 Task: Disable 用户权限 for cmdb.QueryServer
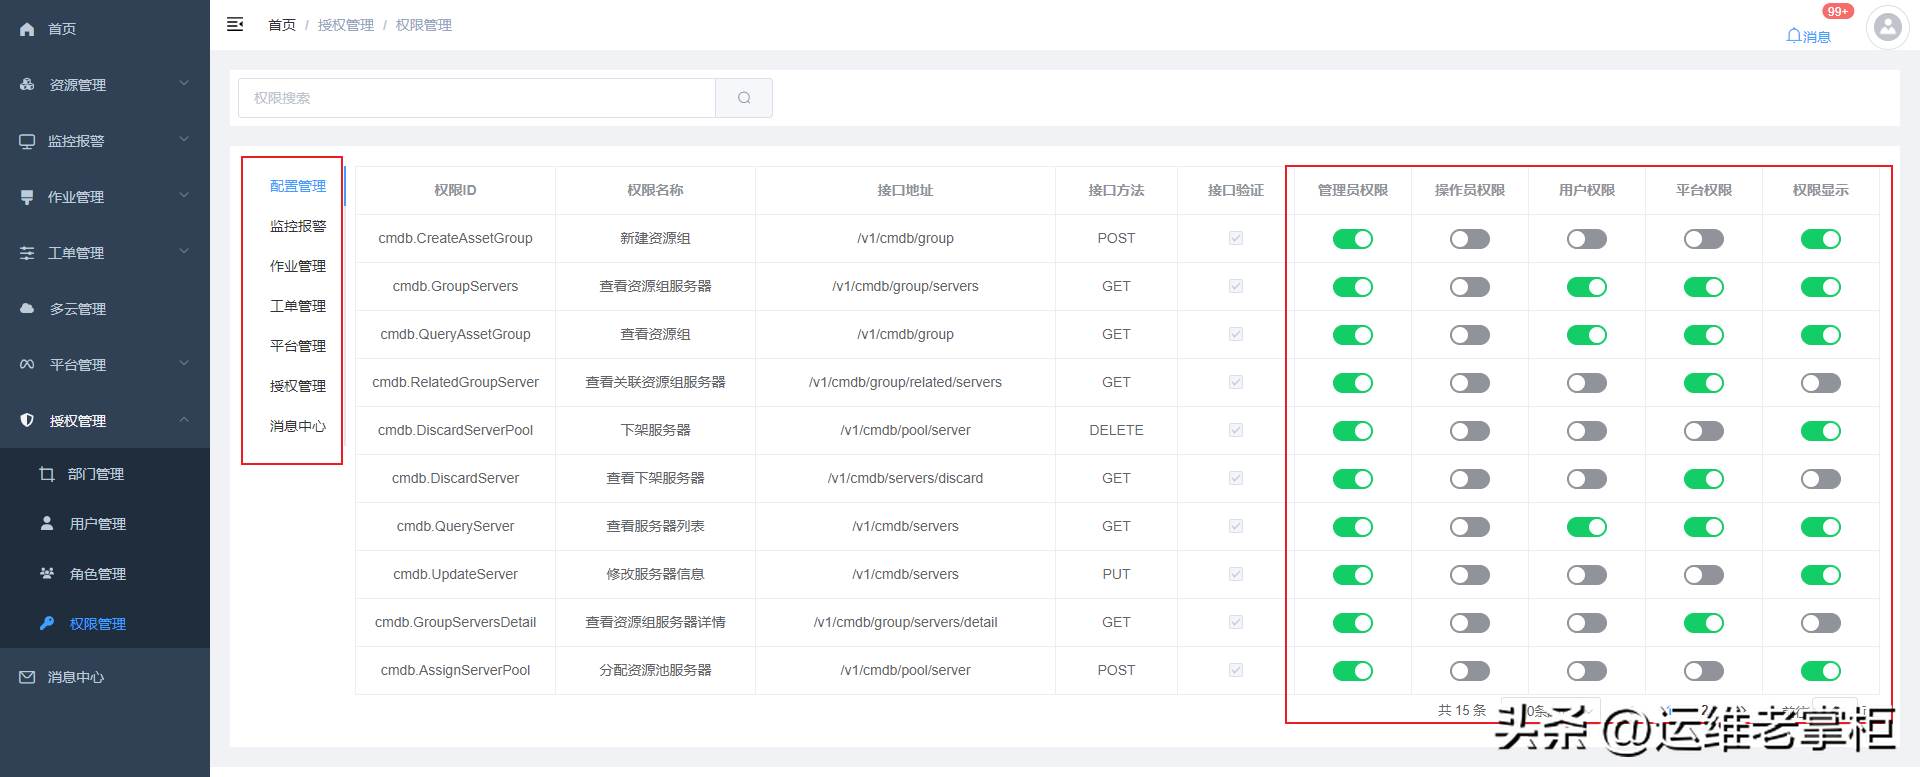tap(1586, 527)
